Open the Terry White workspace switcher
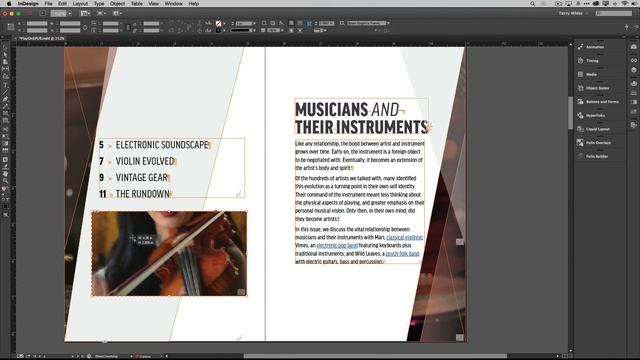The width and height of the screenshot is (640, 360). (x=573, y=13)
